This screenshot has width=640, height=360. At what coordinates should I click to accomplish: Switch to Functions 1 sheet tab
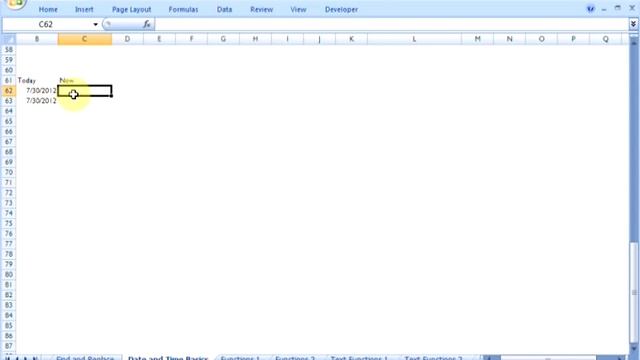pos(240,358)
